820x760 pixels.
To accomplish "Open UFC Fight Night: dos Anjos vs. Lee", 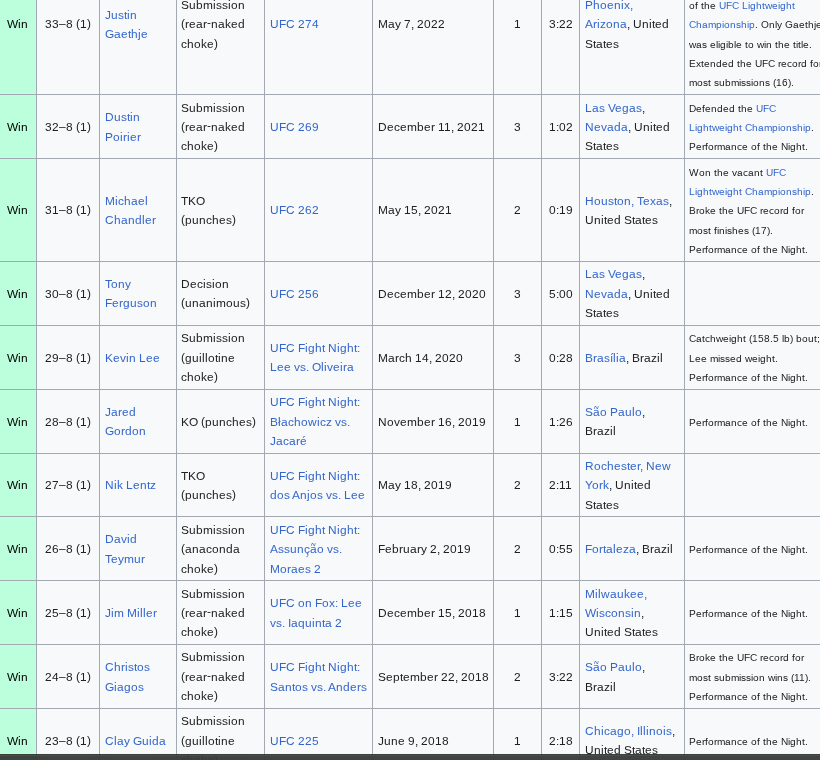I will (317, 485).
